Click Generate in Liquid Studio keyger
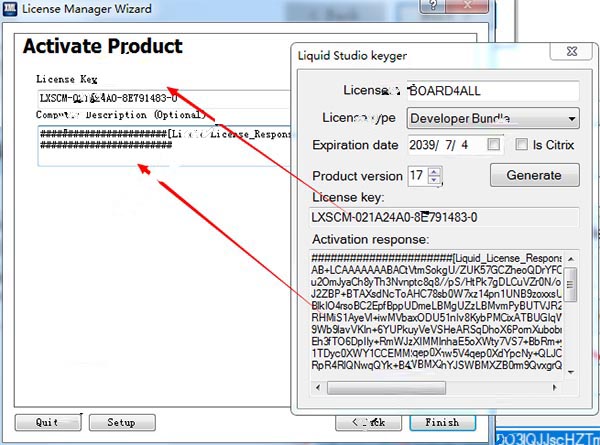Image resolution: width=600 pixels, height=445 pixels. pos(535,175)
